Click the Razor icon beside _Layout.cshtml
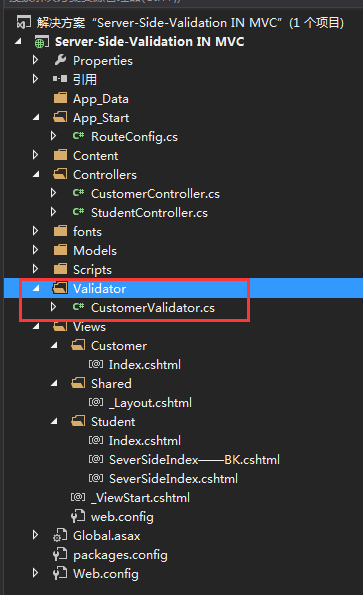Screen dimensions: 363x595 (x=96, y=402)
